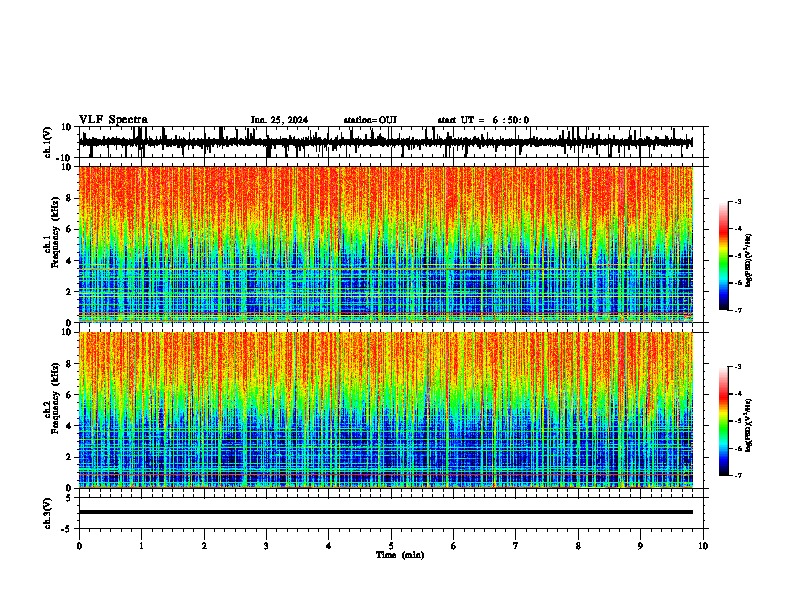Click the "ch.3(V)" axis label
This screenshot has height=612, width=792.
click(48, 513)
